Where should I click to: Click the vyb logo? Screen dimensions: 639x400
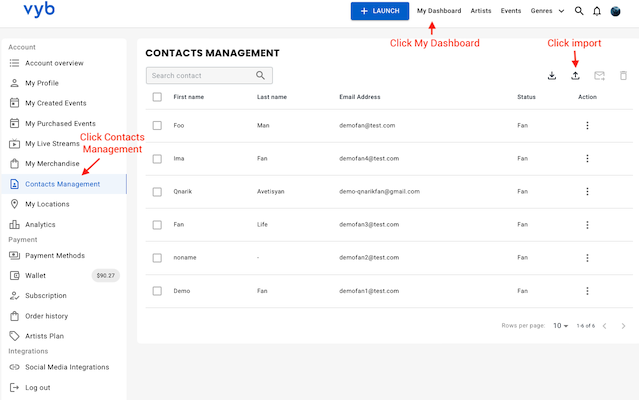pyautogui.click(x=39, y=9)
